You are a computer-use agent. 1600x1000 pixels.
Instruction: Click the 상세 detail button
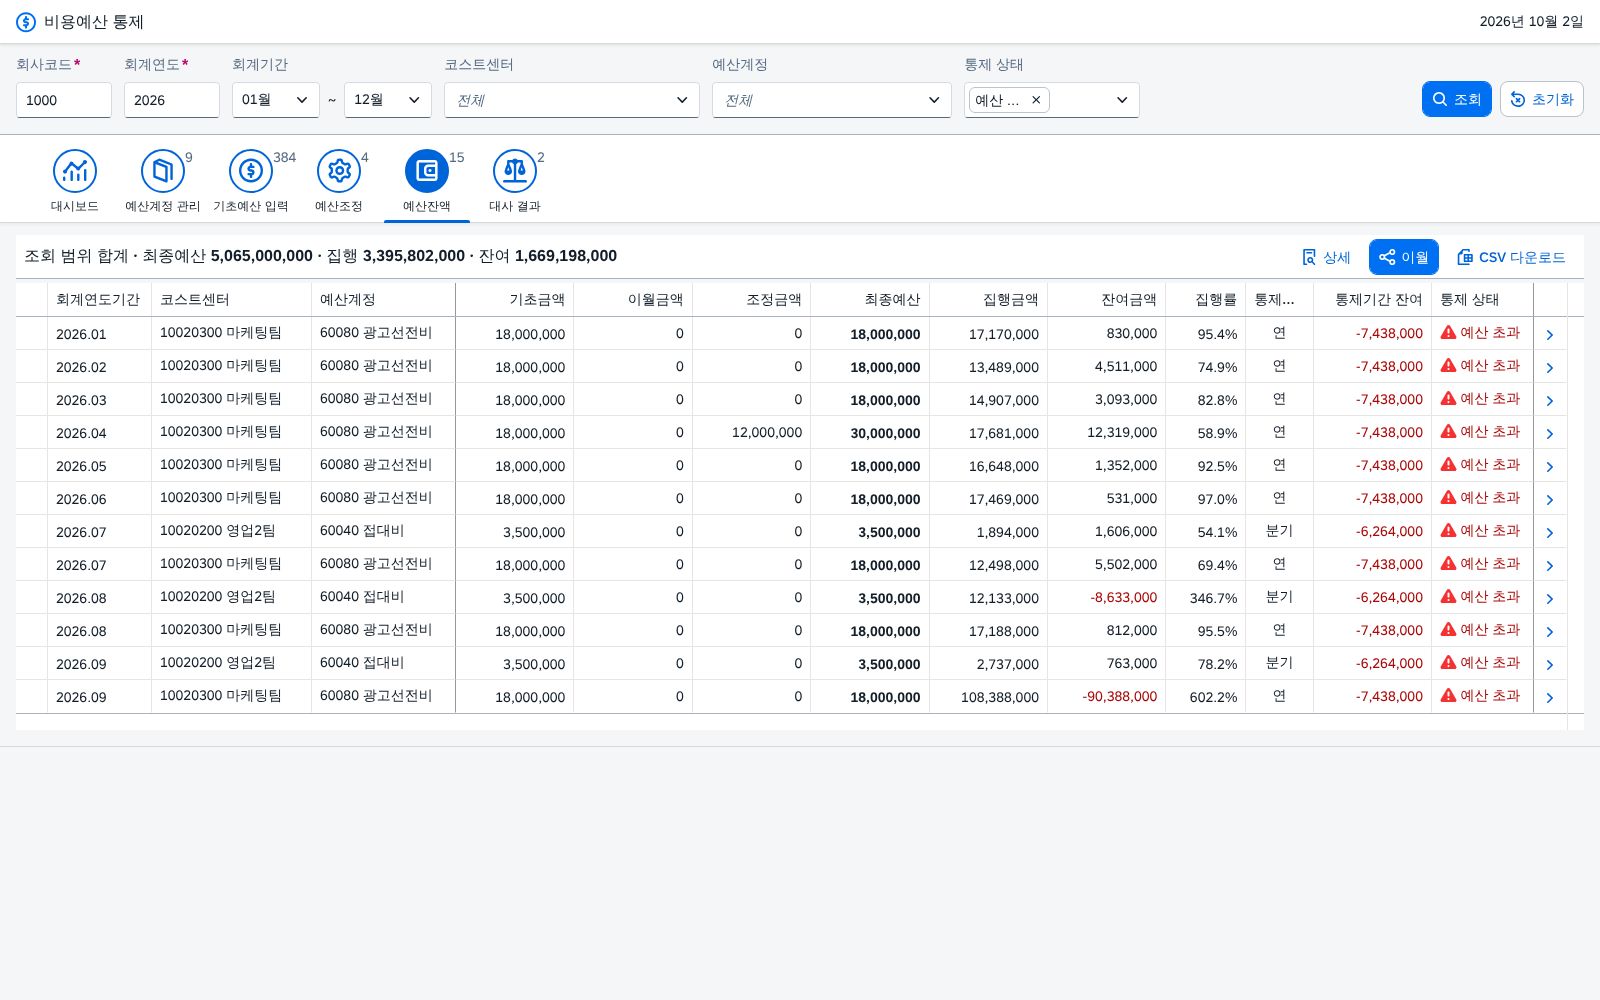[x=1326, y=257]
